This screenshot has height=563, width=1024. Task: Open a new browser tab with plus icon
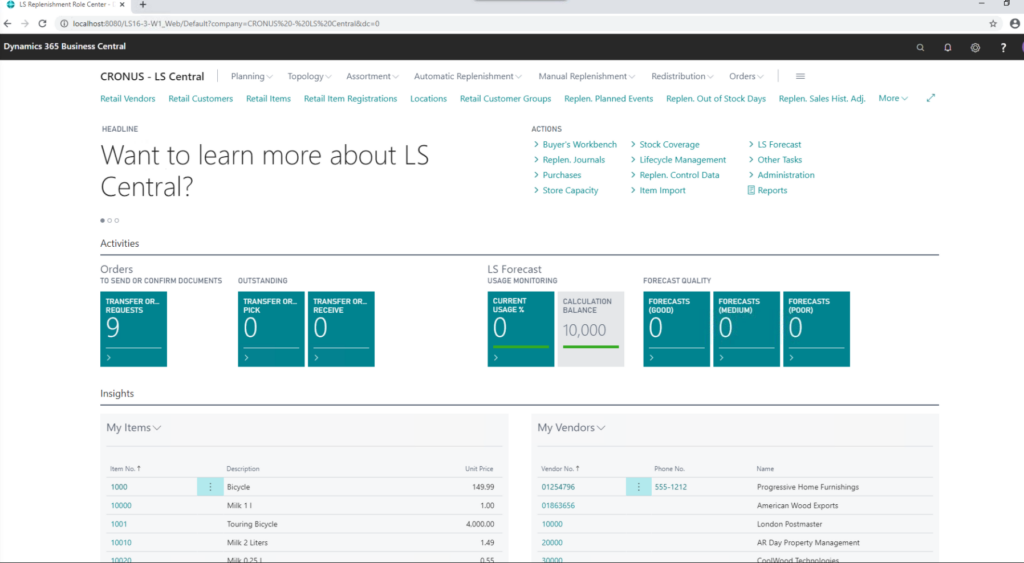tap(143, 5)
